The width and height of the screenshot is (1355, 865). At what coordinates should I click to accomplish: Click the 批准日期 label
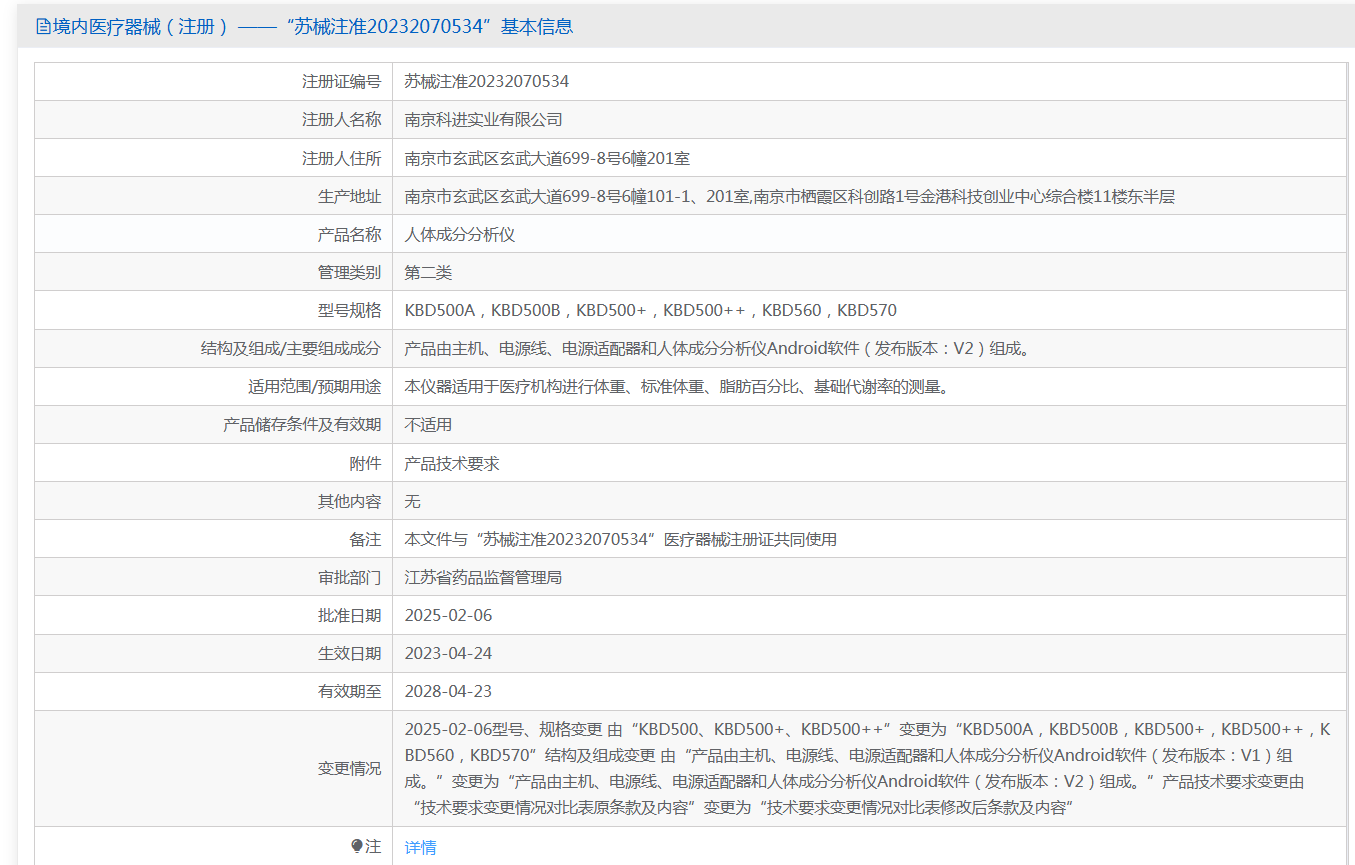pos(350,615)
